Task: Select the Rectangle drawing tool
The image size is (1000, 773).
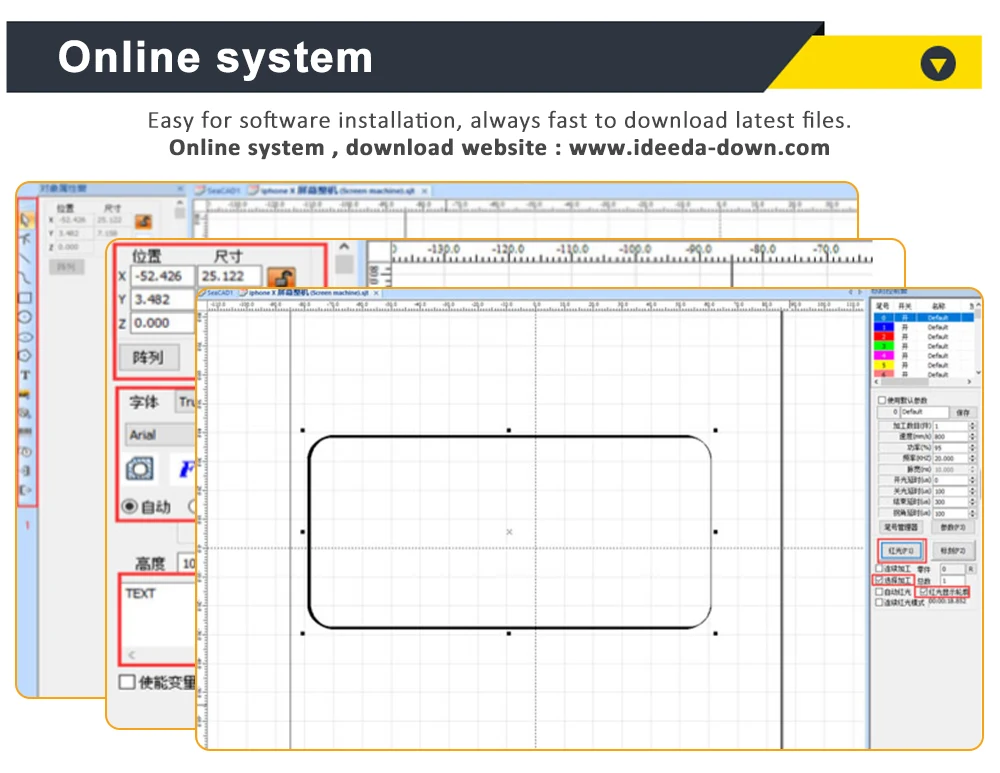Action: tap(26, 297)
